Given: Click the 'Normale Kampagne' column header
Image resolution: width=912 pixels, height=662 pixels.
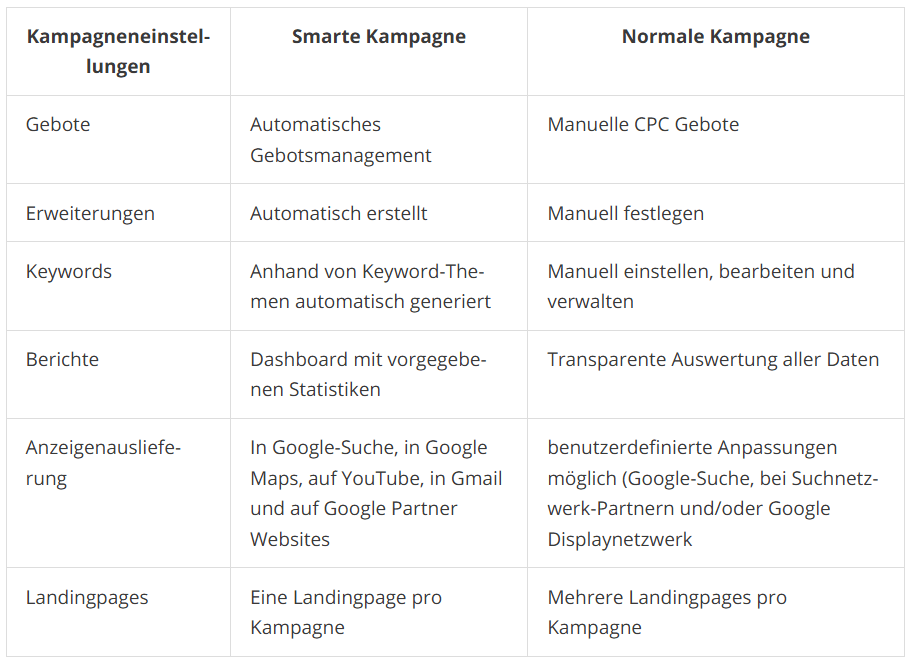Looking at the screenshot, I should [x=715, y=37].
